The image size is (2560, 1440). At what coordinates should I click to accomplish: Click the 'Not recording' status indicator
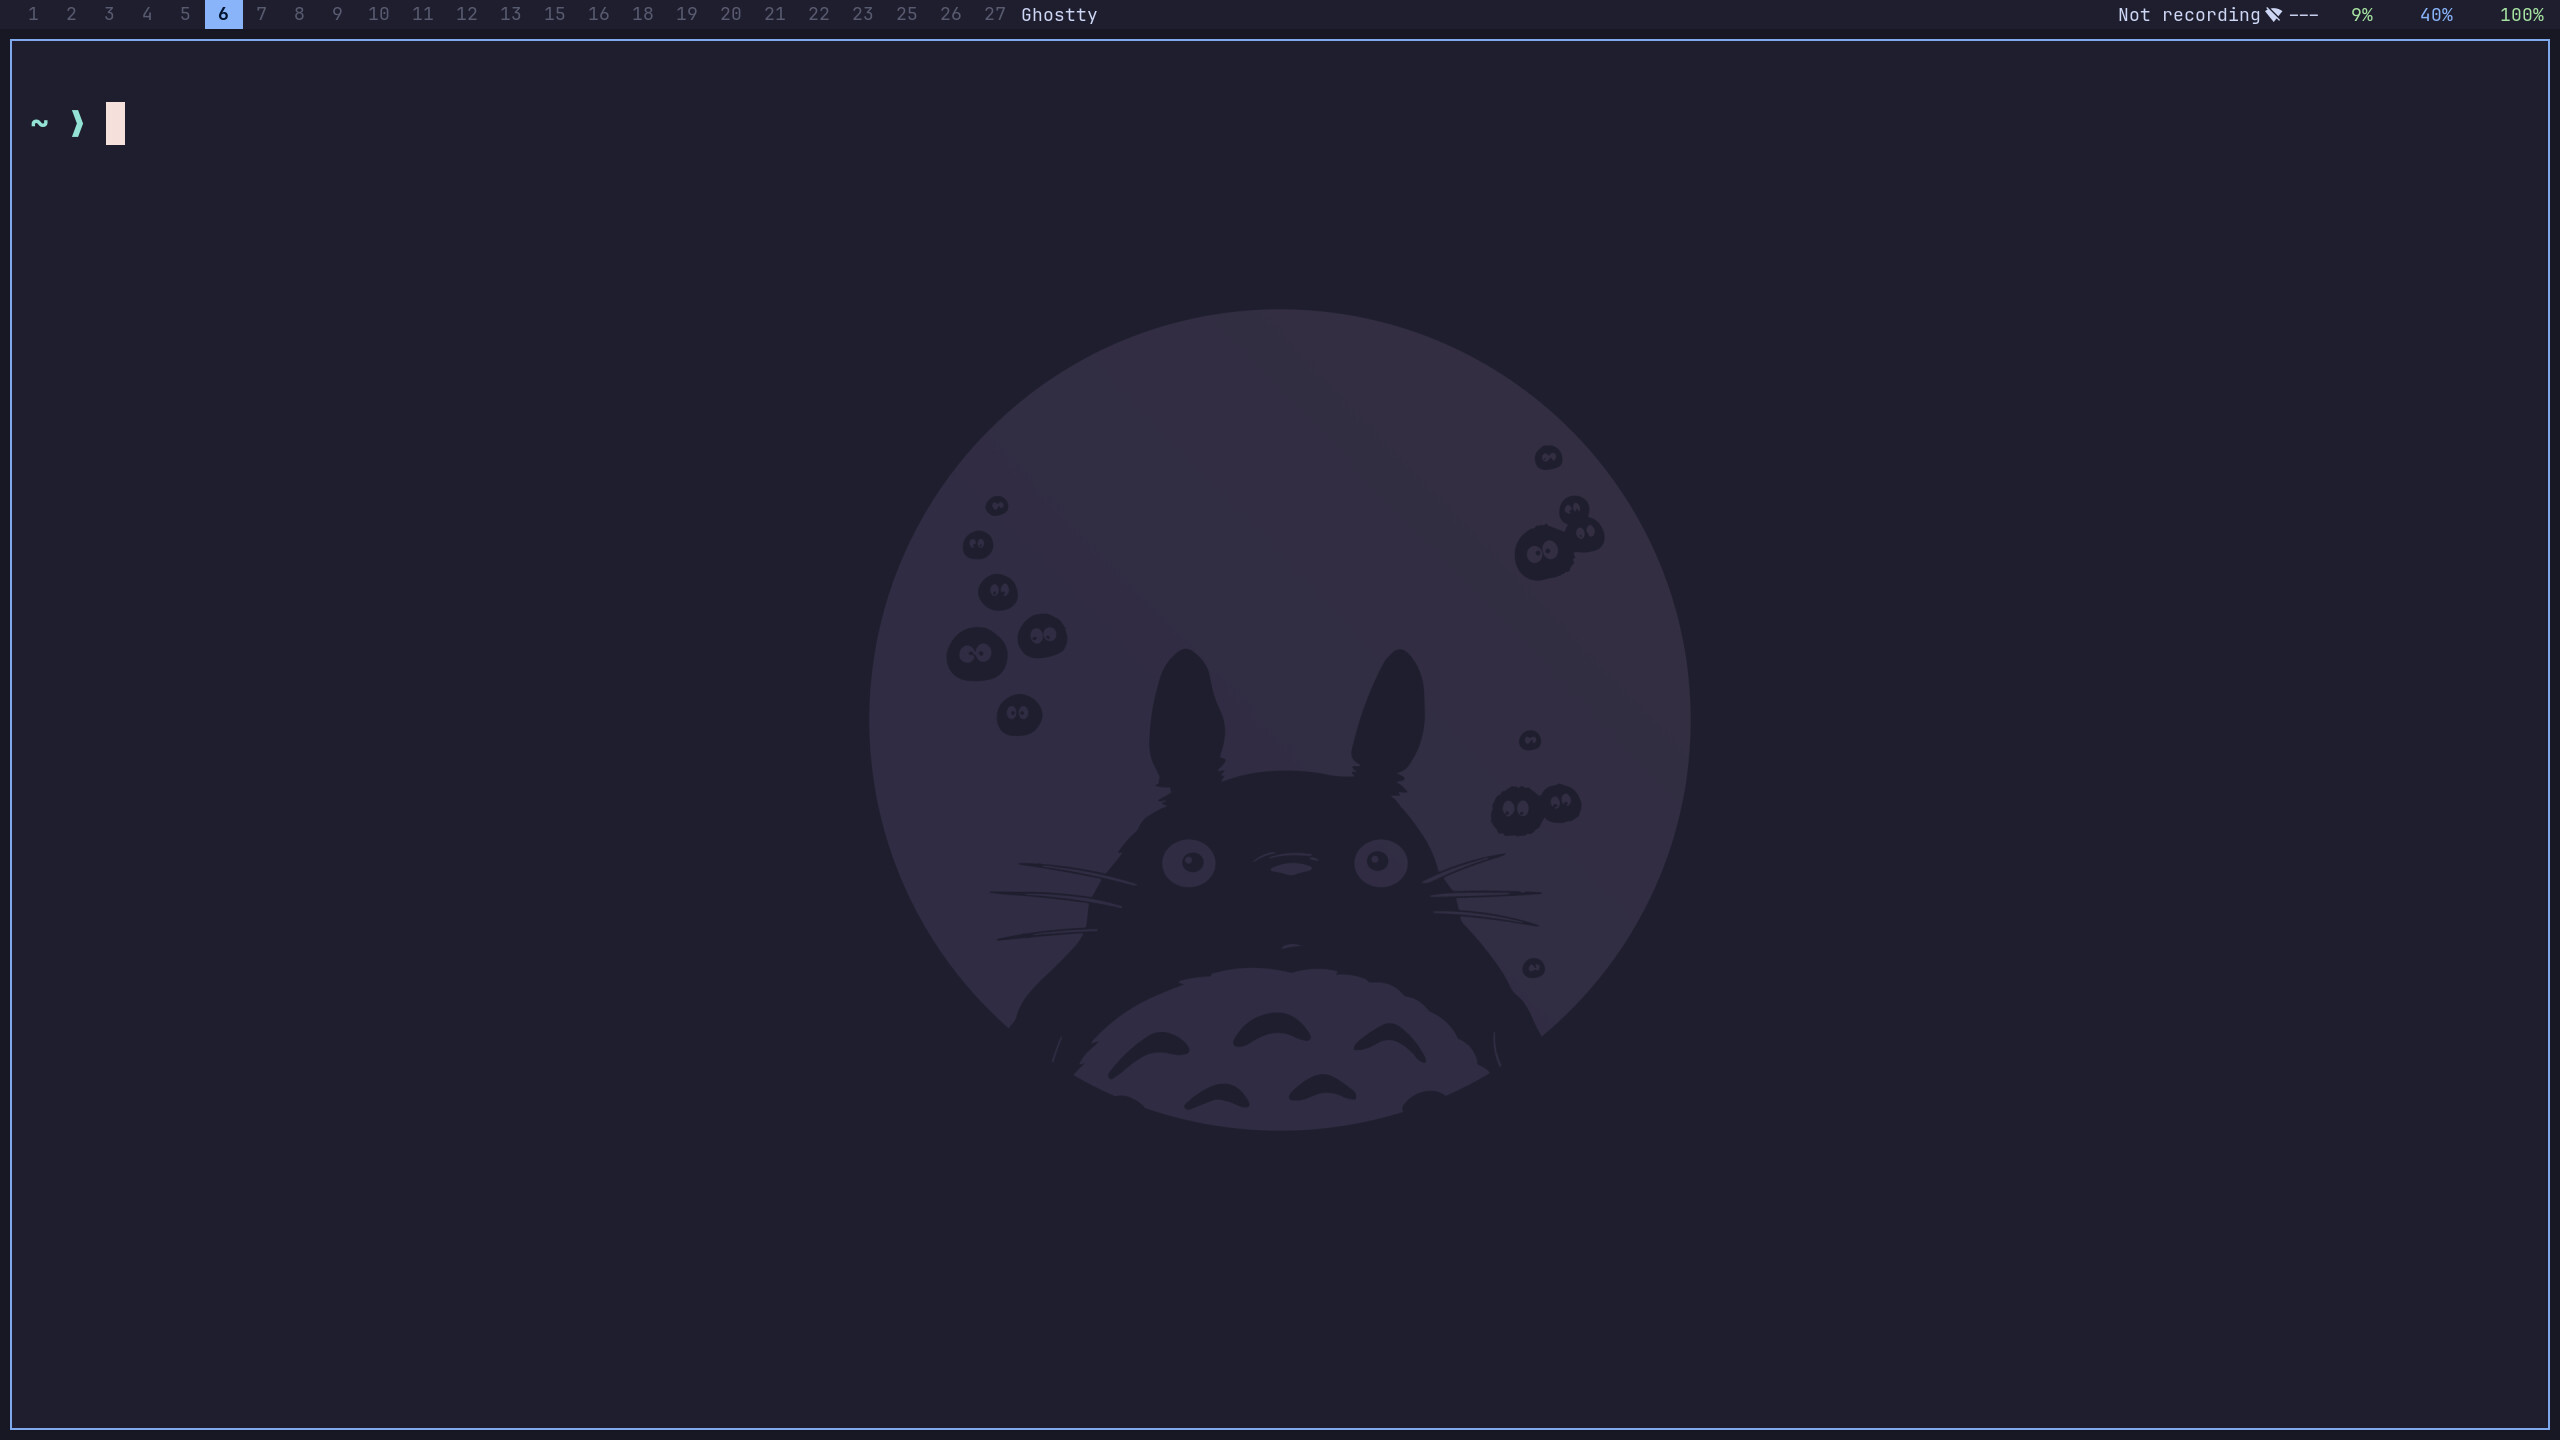click(2188, 15)
